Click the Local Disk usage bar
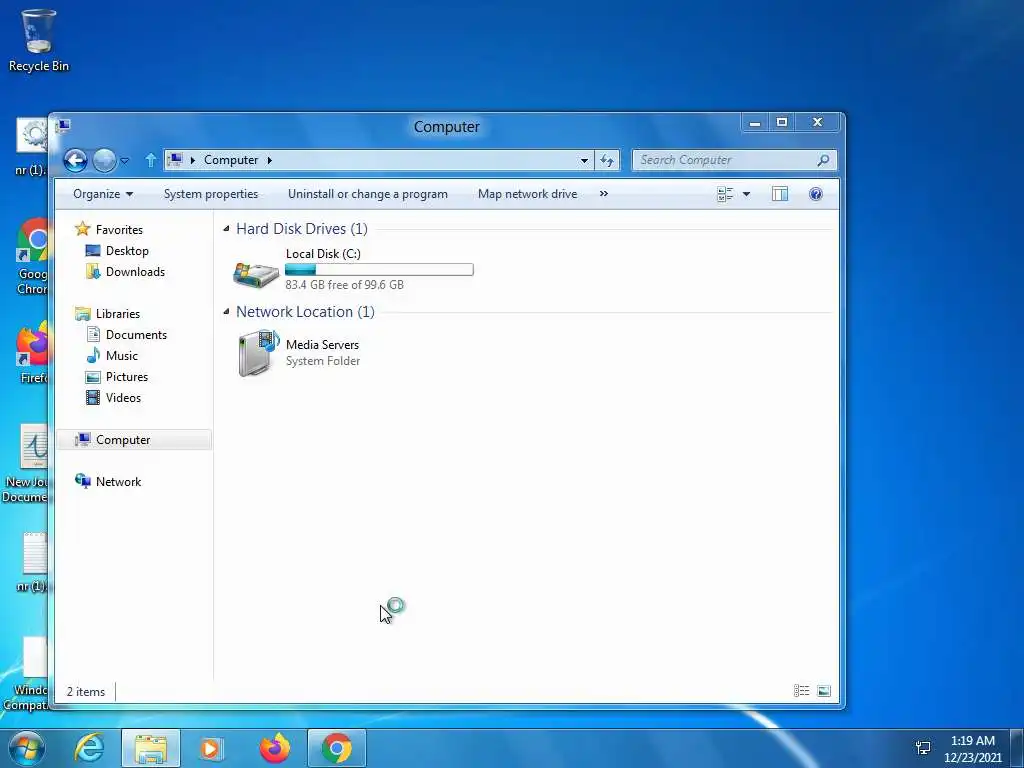Image resolution: width=1024 pixels, height=768 pixels. [379, 269]
